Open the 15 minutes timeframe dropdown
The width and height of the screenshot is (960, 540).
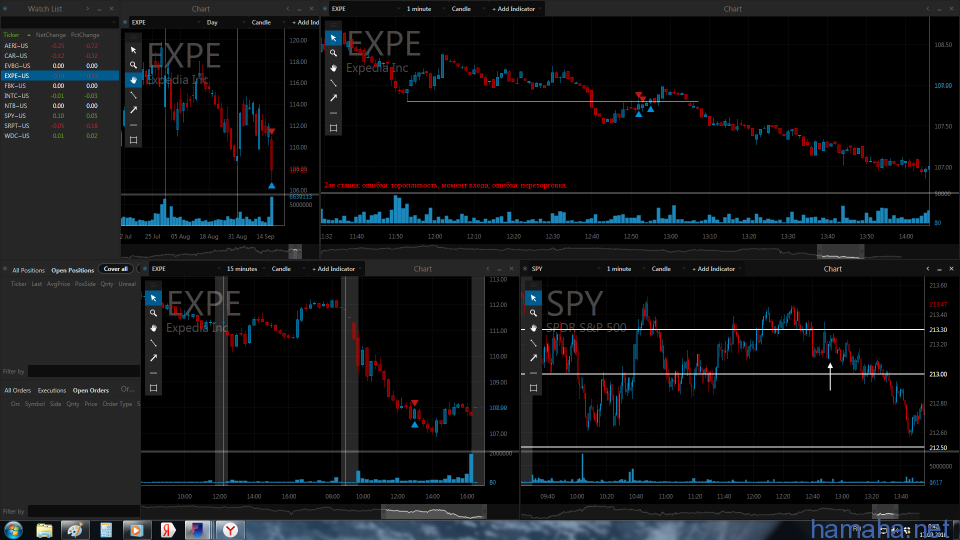click(x=245, y=269)
